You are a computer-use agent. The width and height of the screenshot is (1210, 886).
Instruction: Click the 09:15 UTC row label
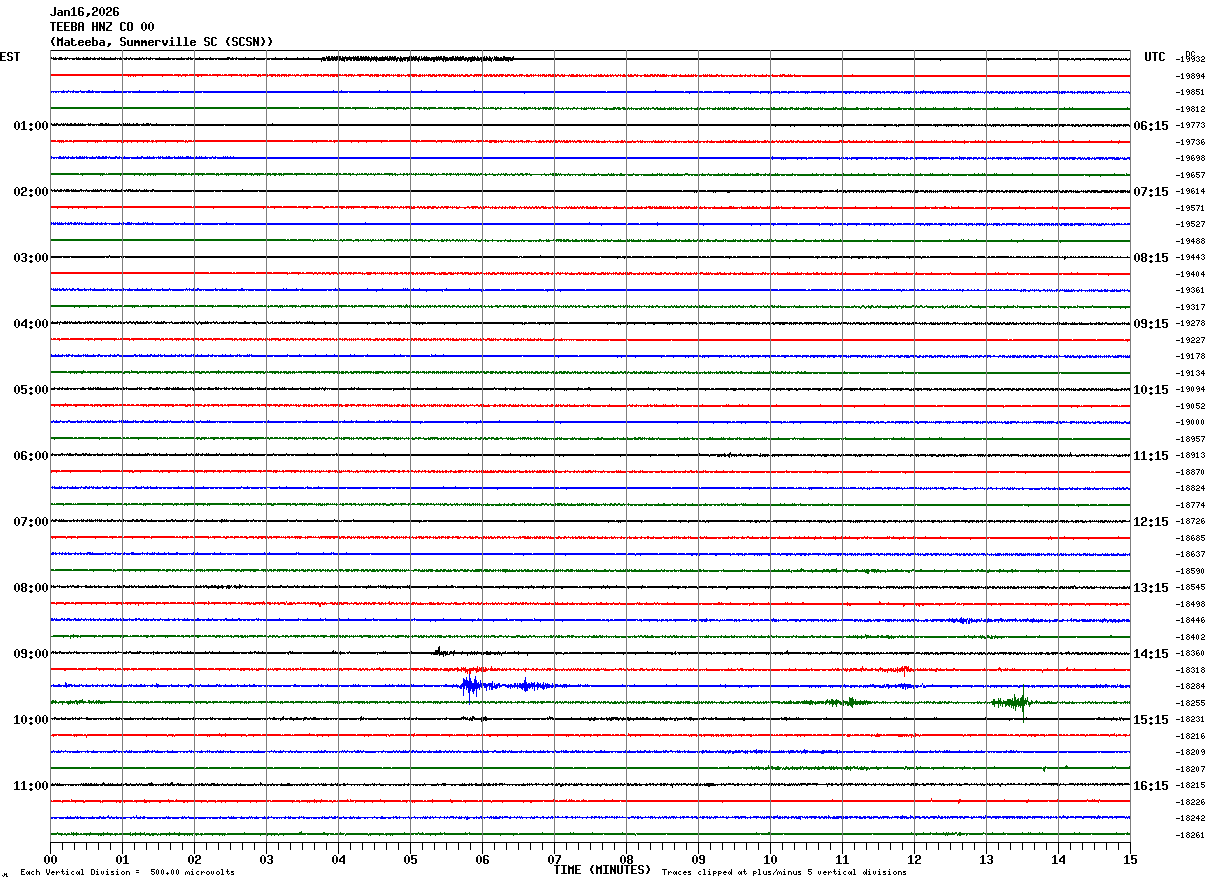click(x=1150, y=324)
